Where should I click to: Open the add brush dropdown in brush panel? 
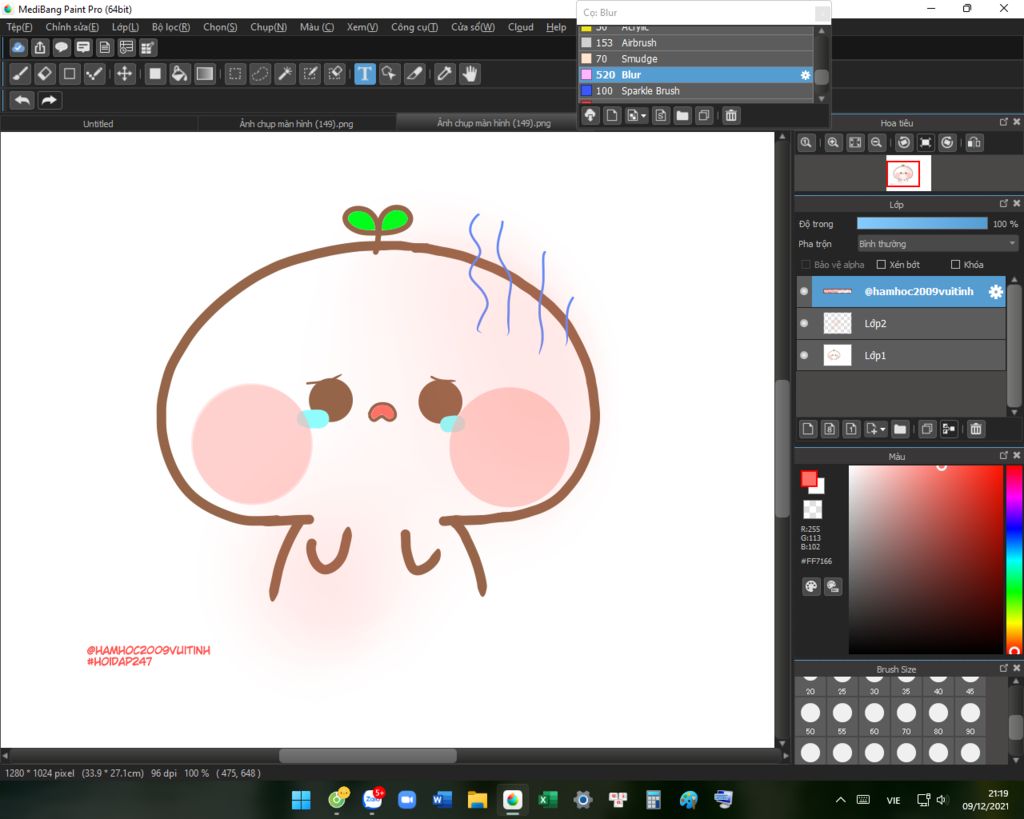pyautogui.click(x=644, y=116)
